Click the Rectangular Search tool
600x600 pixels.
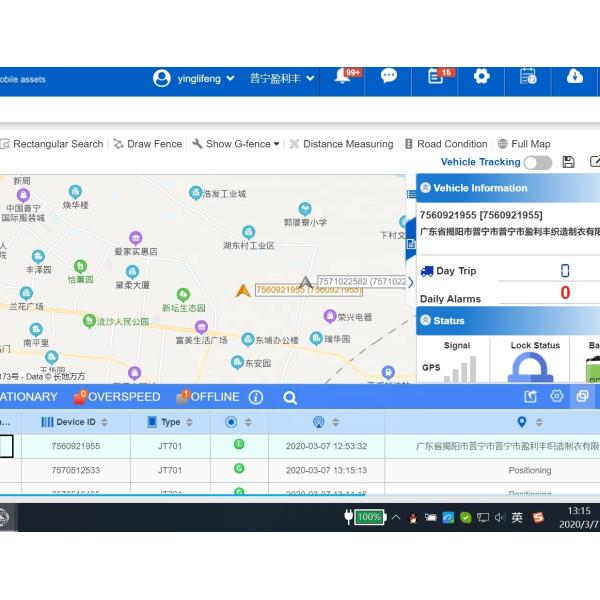[52, 144]
